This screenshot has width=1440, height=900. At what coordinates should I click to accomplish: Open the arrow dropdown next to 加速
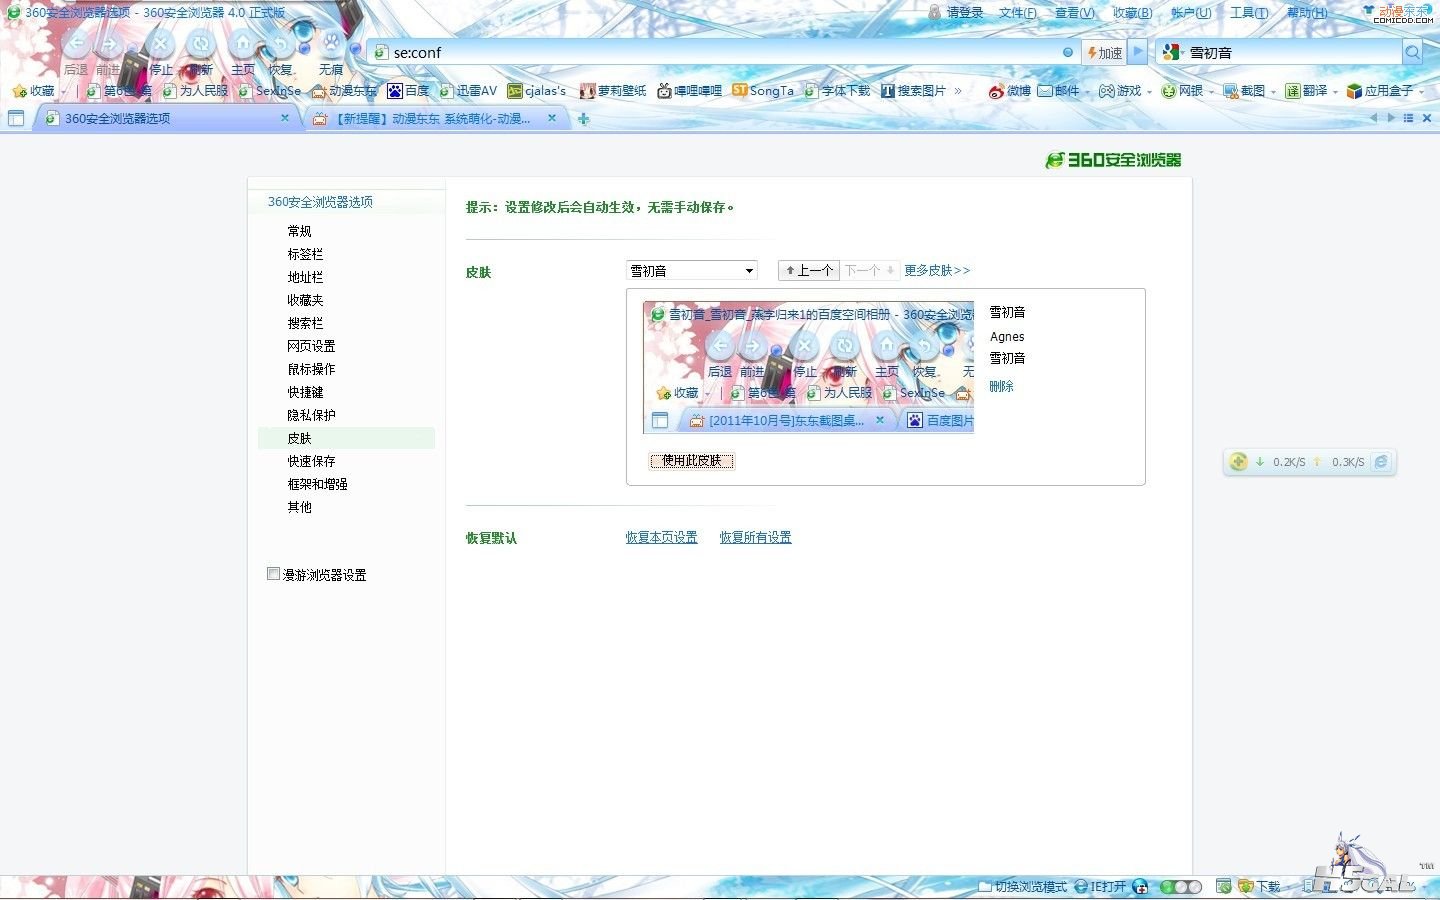click(1137, 53)
